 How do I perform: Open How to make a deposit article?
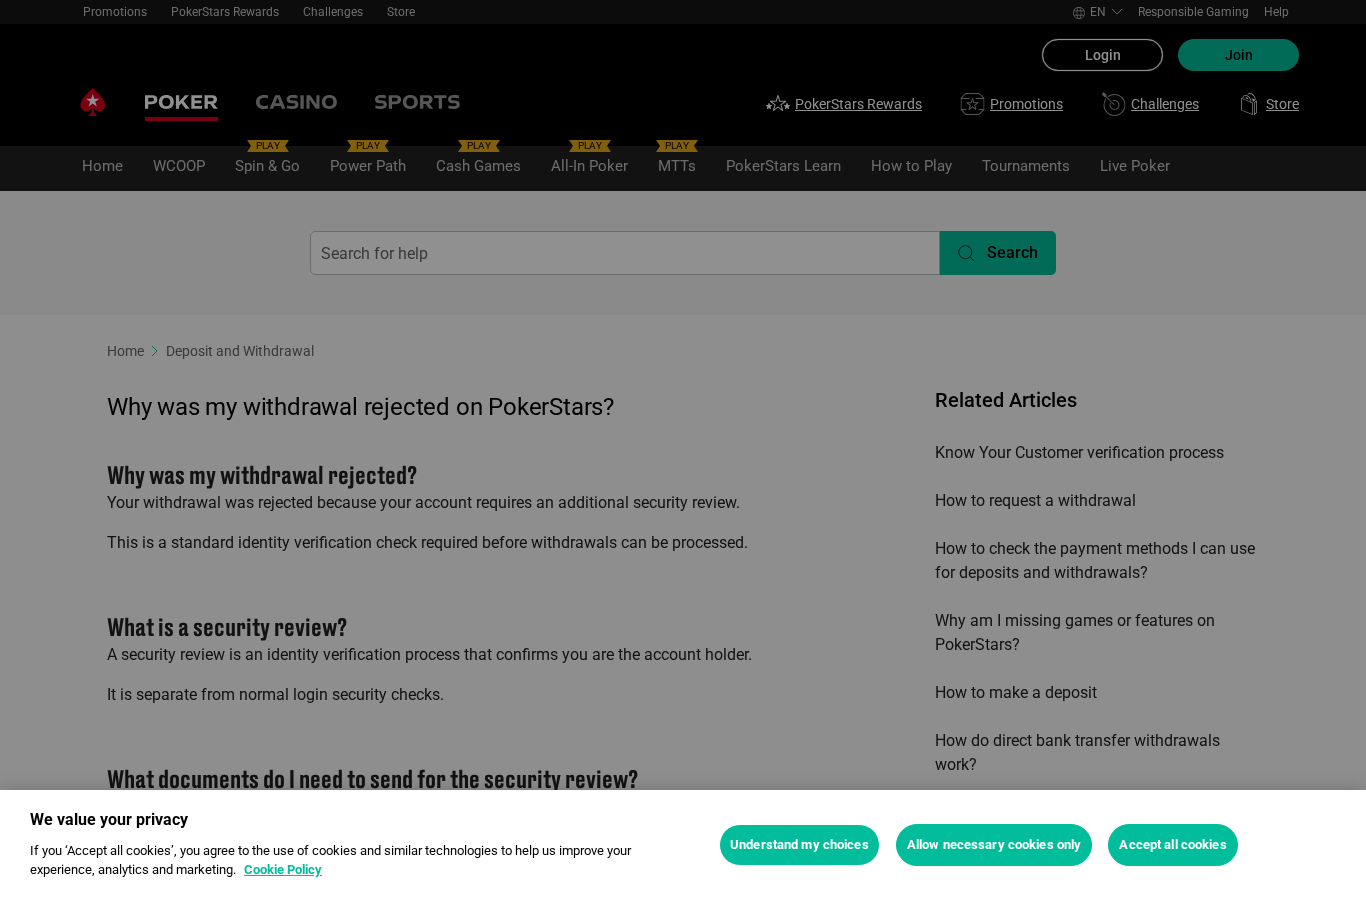[x=1015, y=693]
